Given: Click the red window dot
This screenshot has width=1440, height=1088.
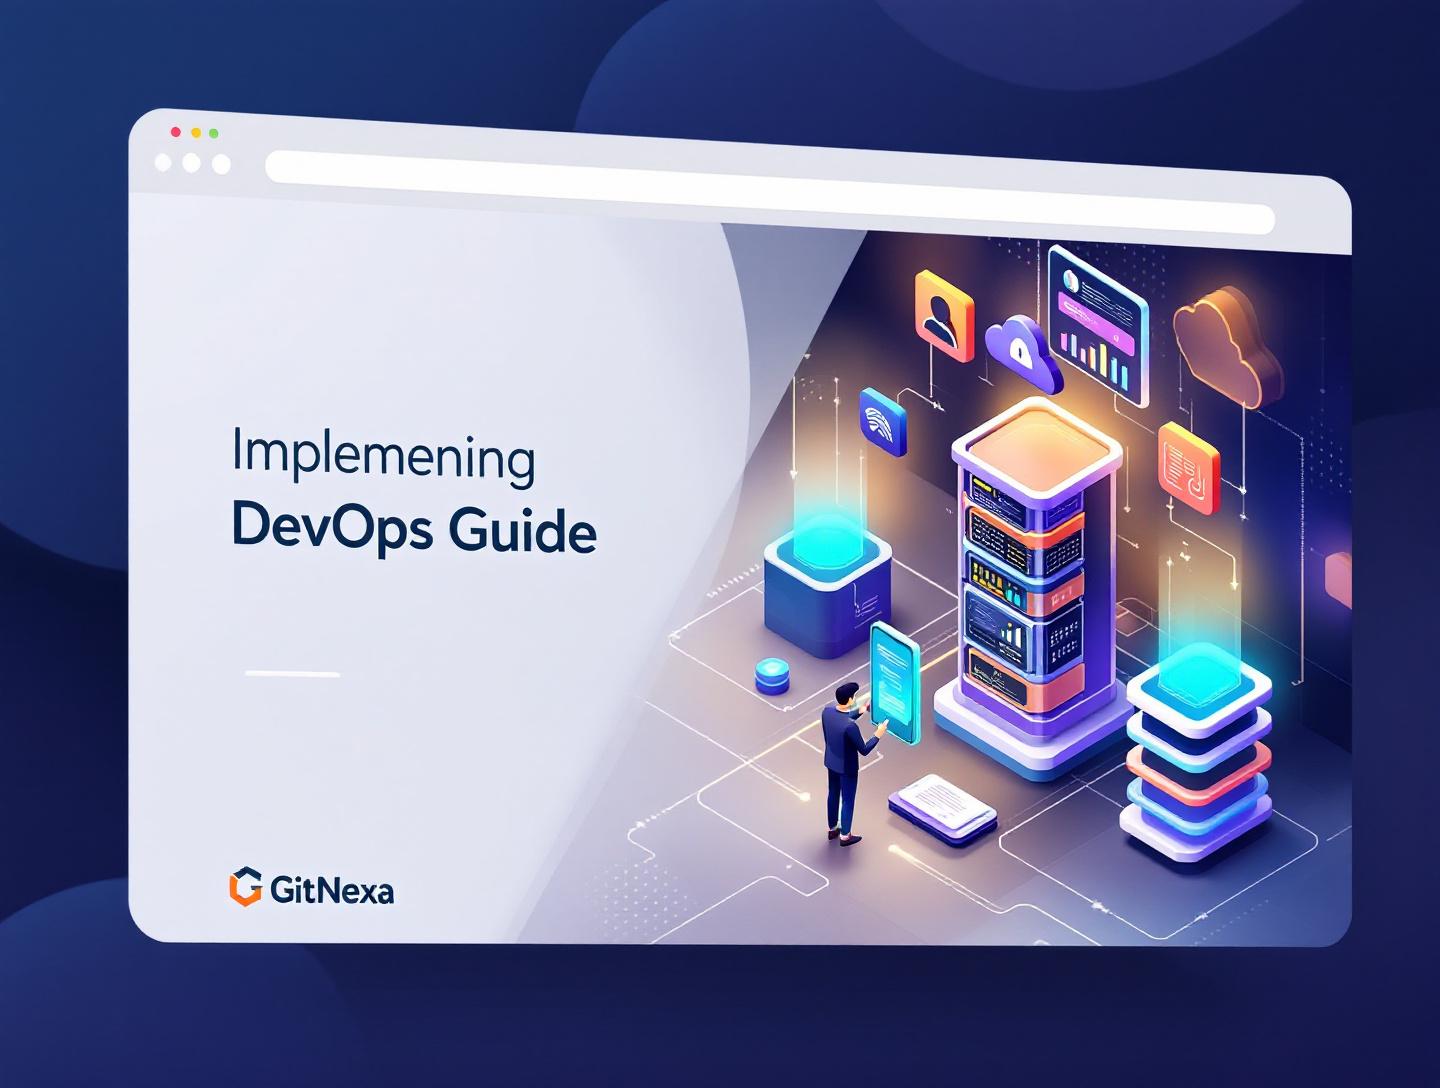Looking at the screenshot, I should (176, 132).
